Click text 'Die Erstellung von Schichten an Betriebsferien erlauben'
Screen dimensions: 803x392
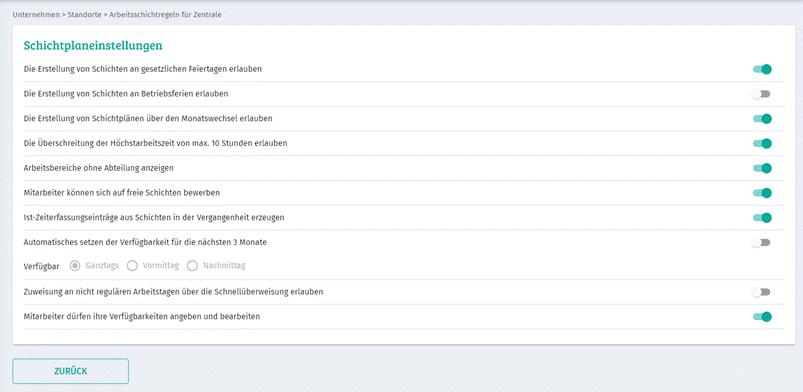(126, 94)
